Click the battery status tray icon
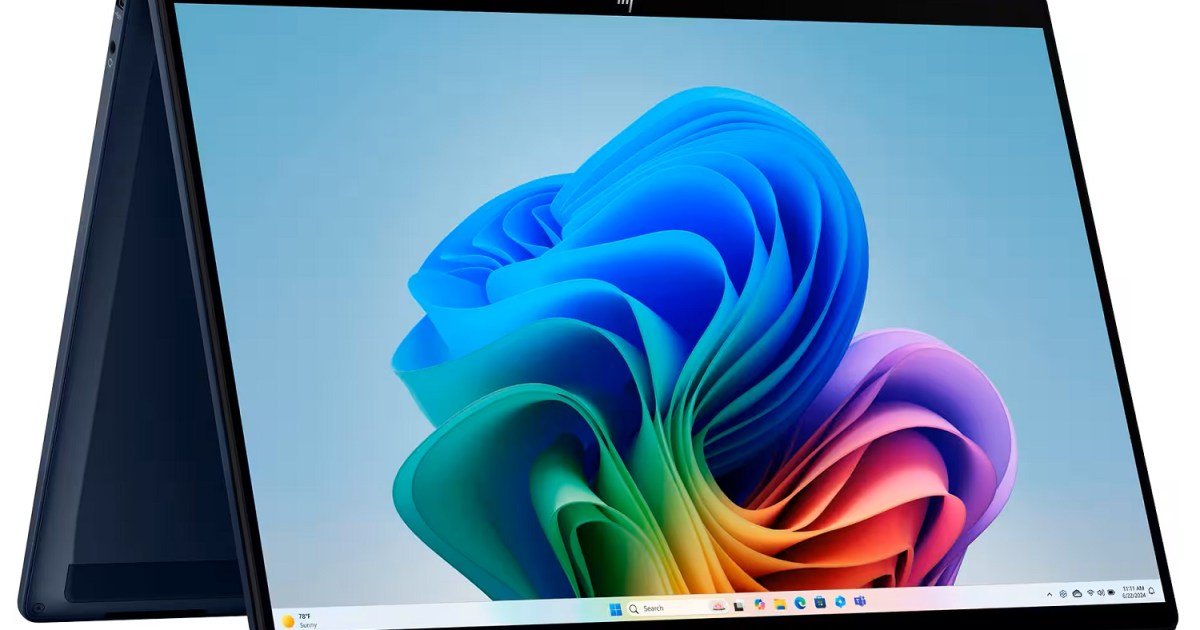Viewport: 1200px width, 630px height. (x=1111, y=592)
